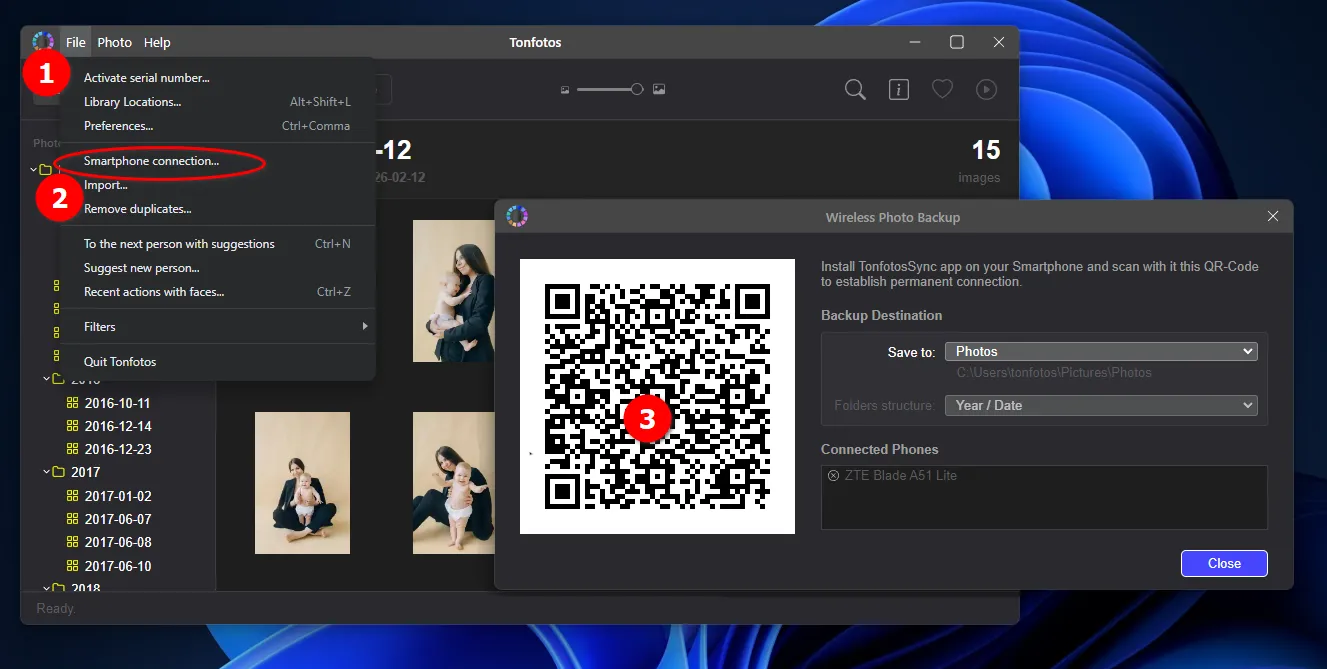Click the grid icon beside 2016-10-11

coord(72,403)
